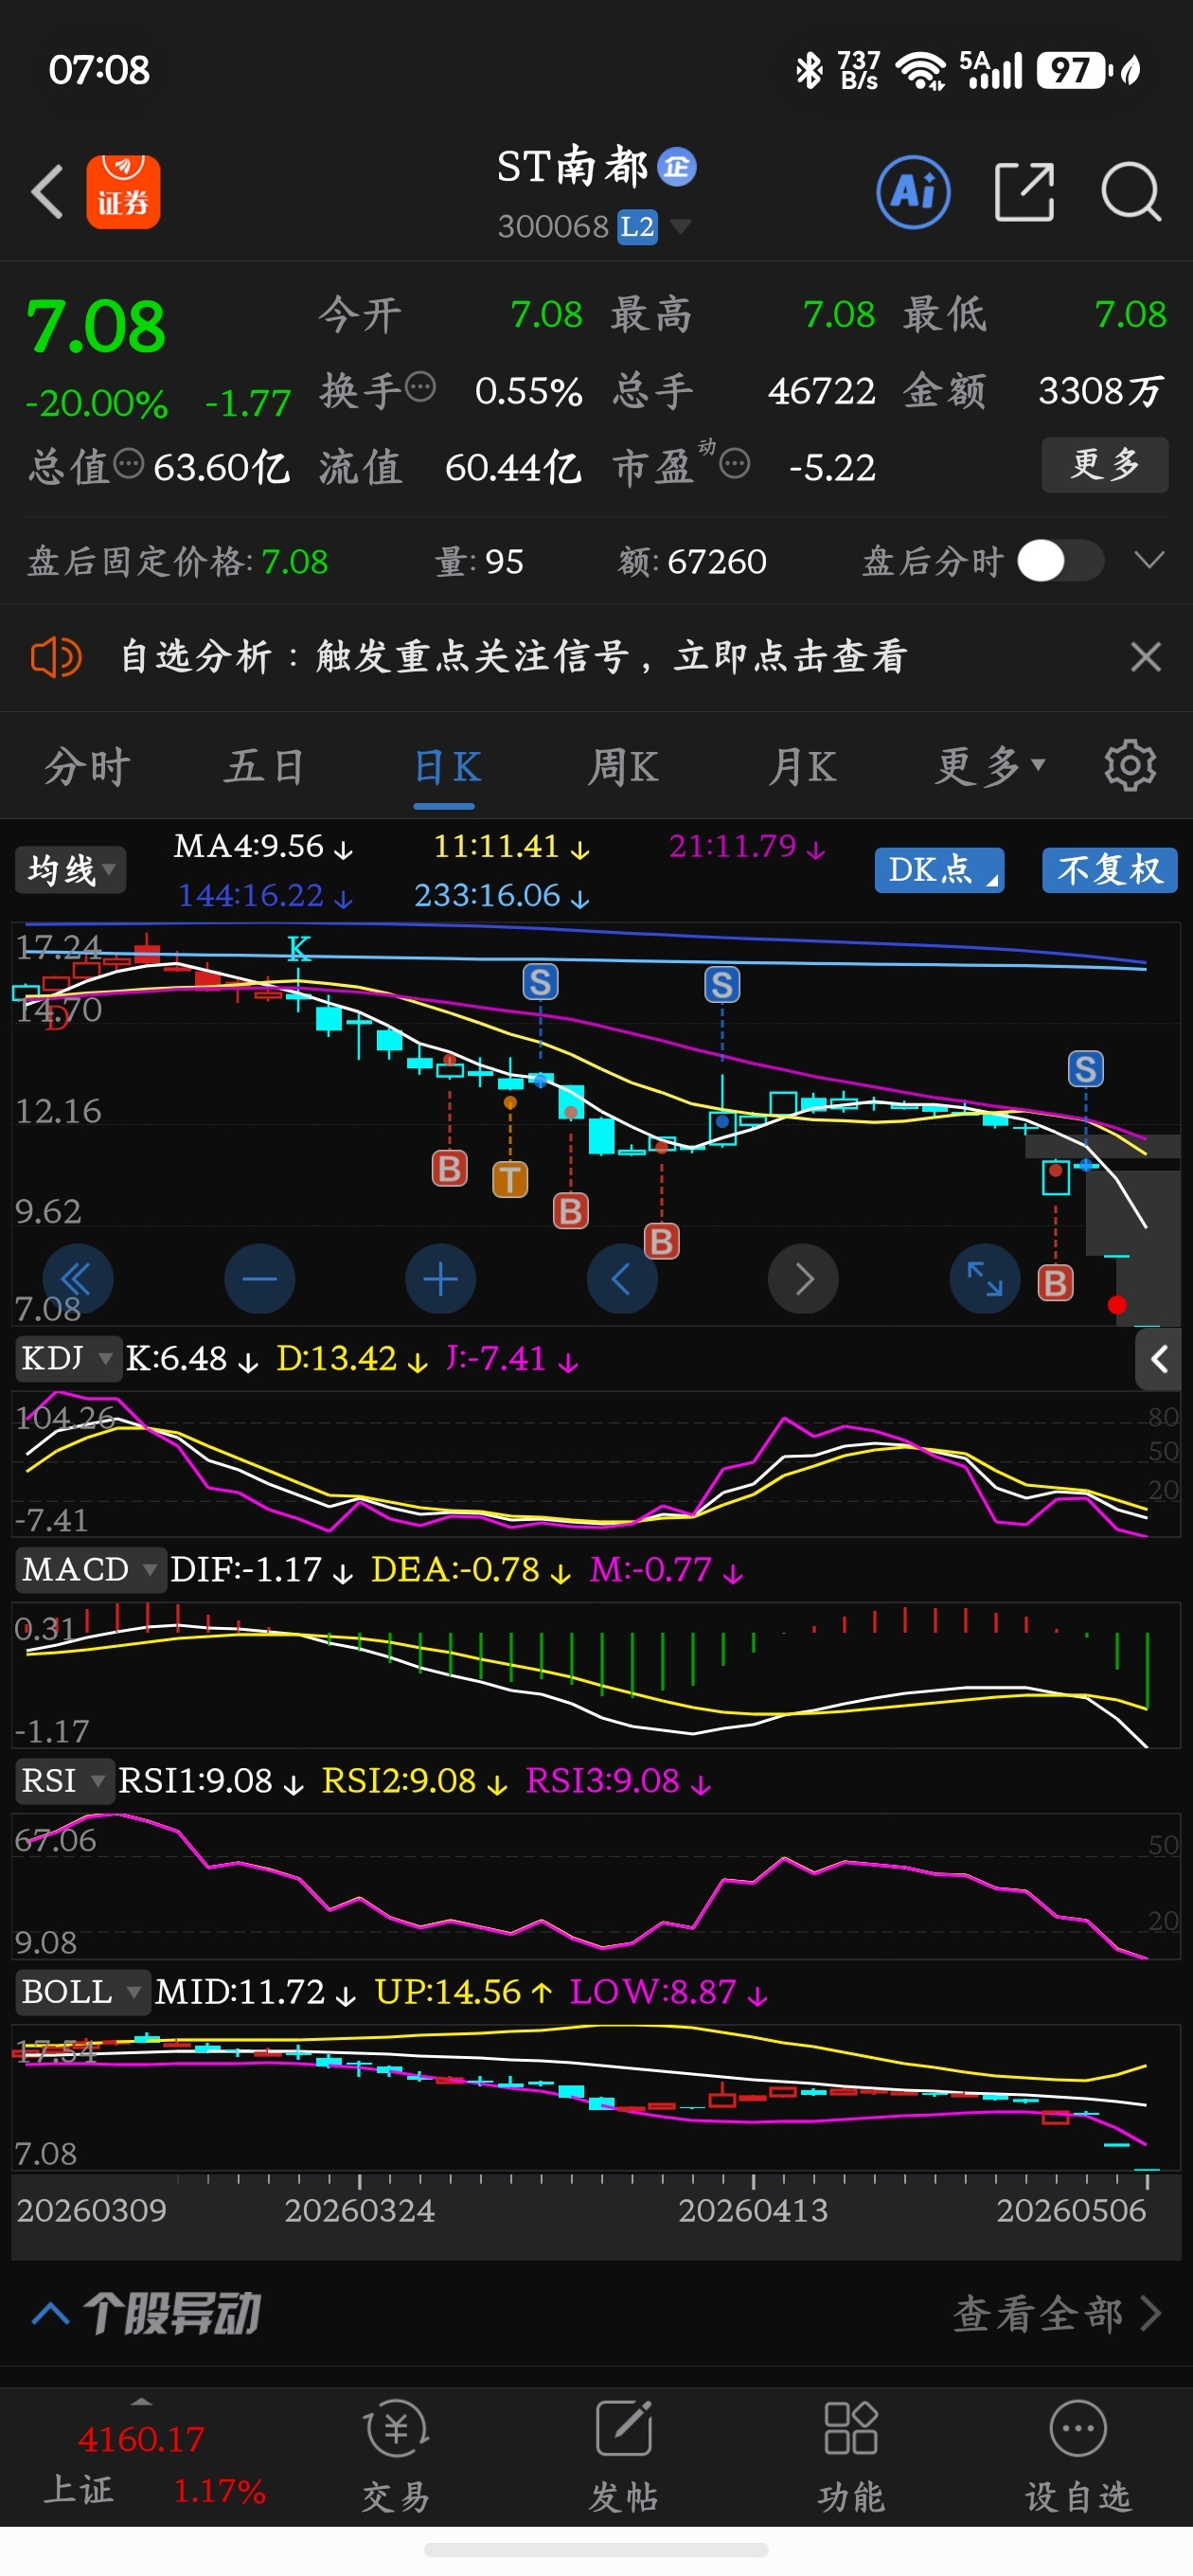1193x2576 pixels.
Task: Open the KDJ indicator dropdown
Action: pyautogui.click(x=67, y=1359)
